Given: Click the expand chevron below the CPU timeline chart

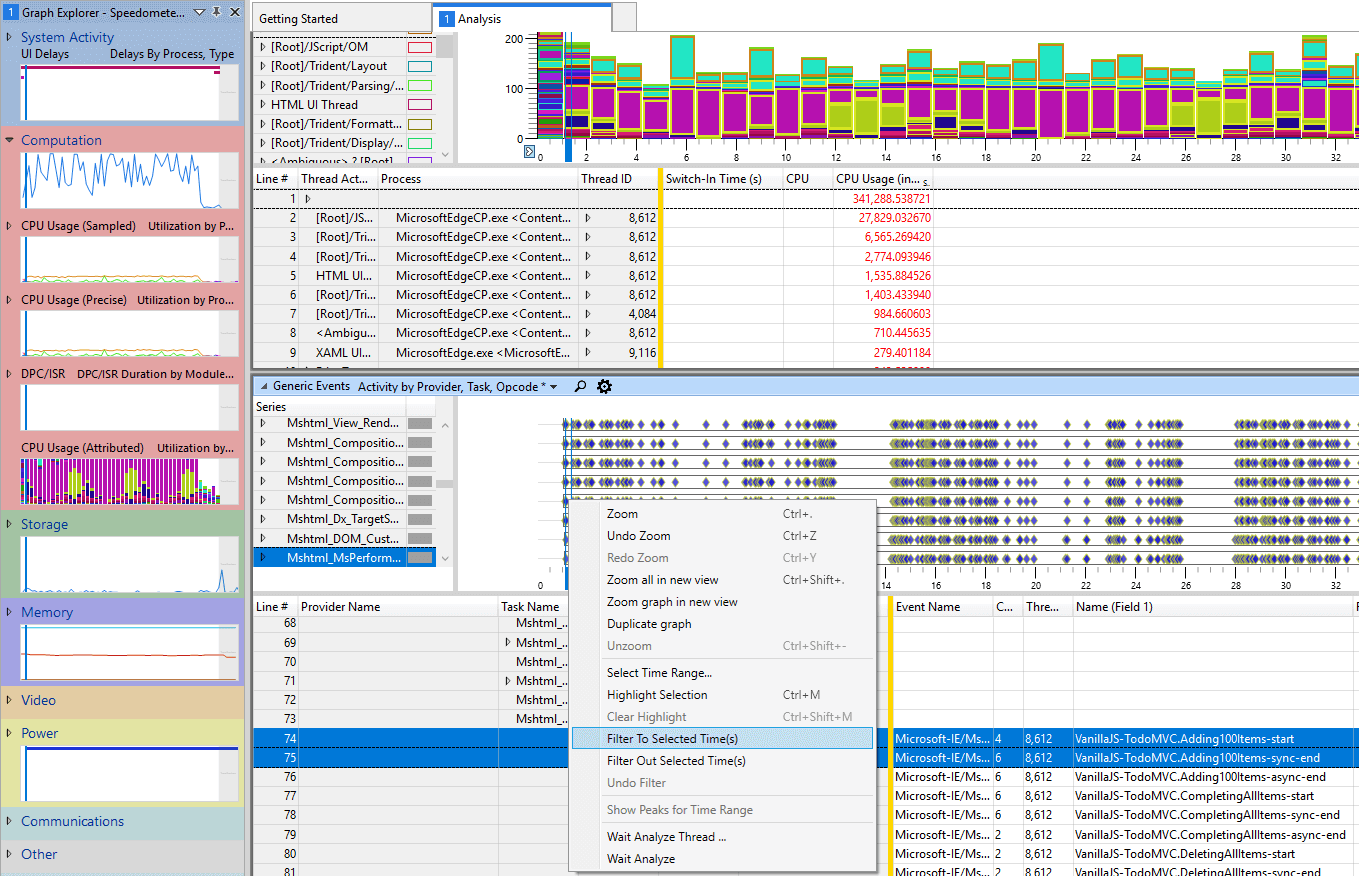Looking at the screenshot, I should 530,149.
